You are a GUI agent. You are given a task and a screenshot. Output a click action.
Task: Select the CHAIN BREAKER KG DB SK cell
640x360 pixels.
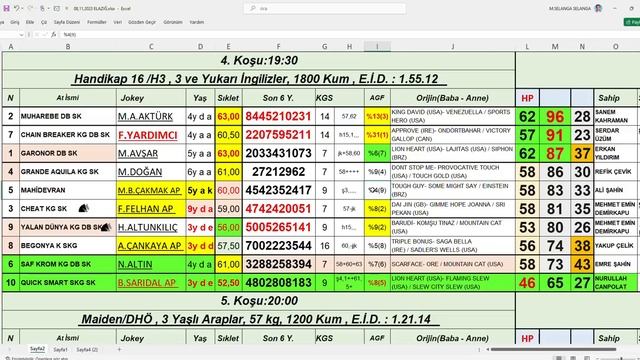(68, 135)
